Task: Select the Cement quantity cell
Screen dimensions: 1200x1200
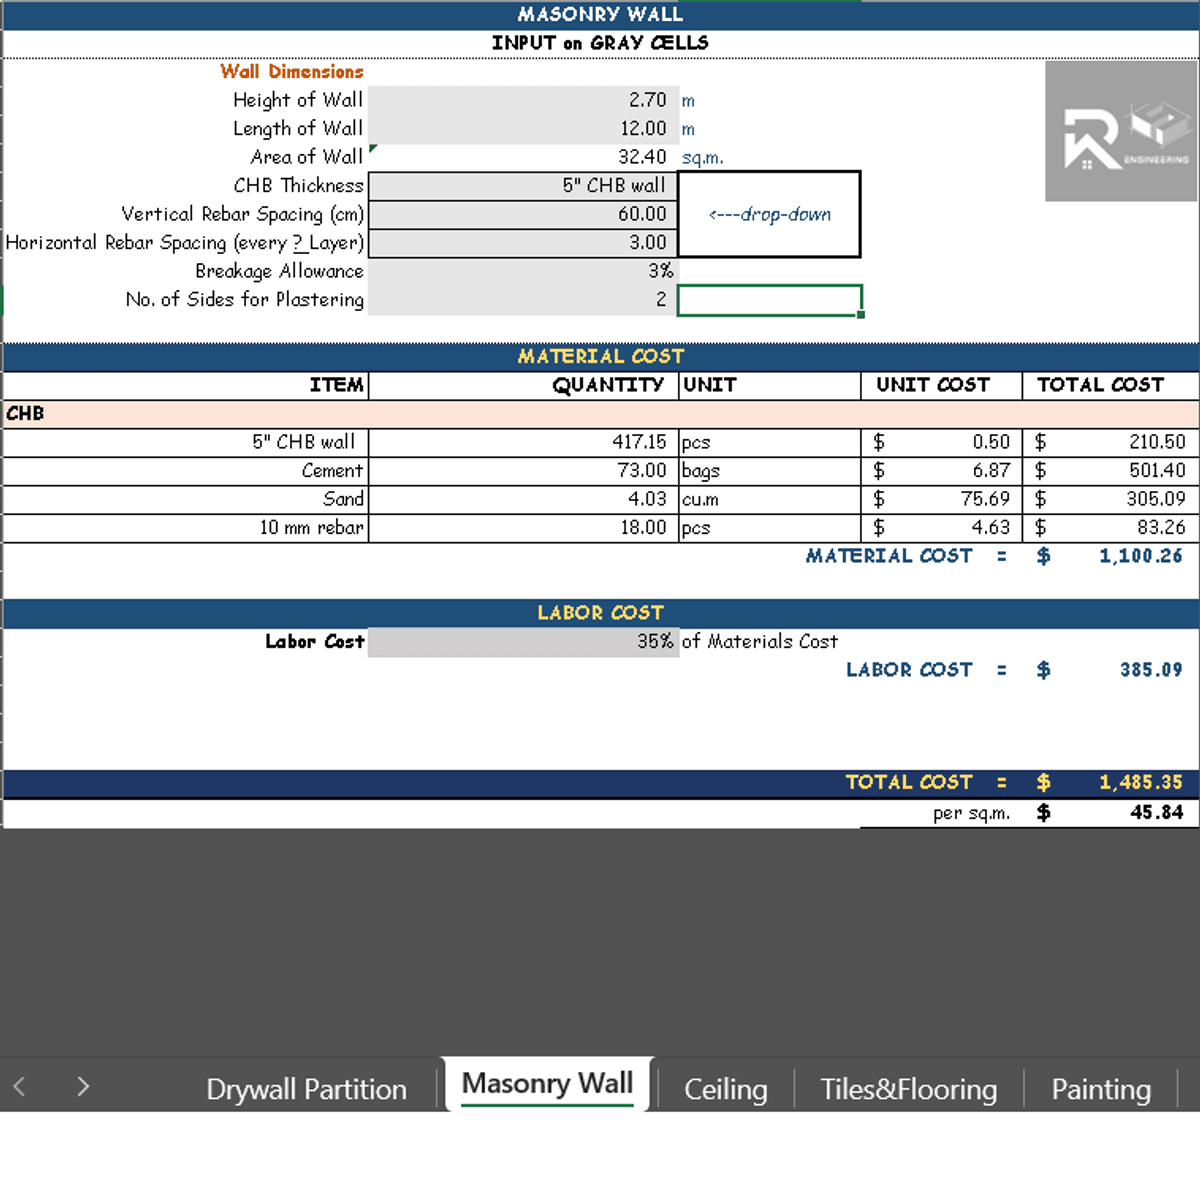Action: [523, 471]
